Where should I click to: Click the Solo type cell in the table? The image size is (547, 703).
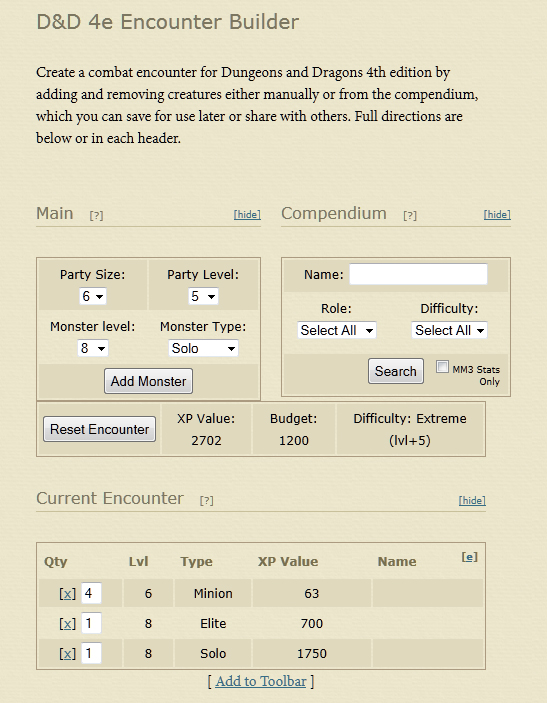pyautogui.click(x=213, y=654)
